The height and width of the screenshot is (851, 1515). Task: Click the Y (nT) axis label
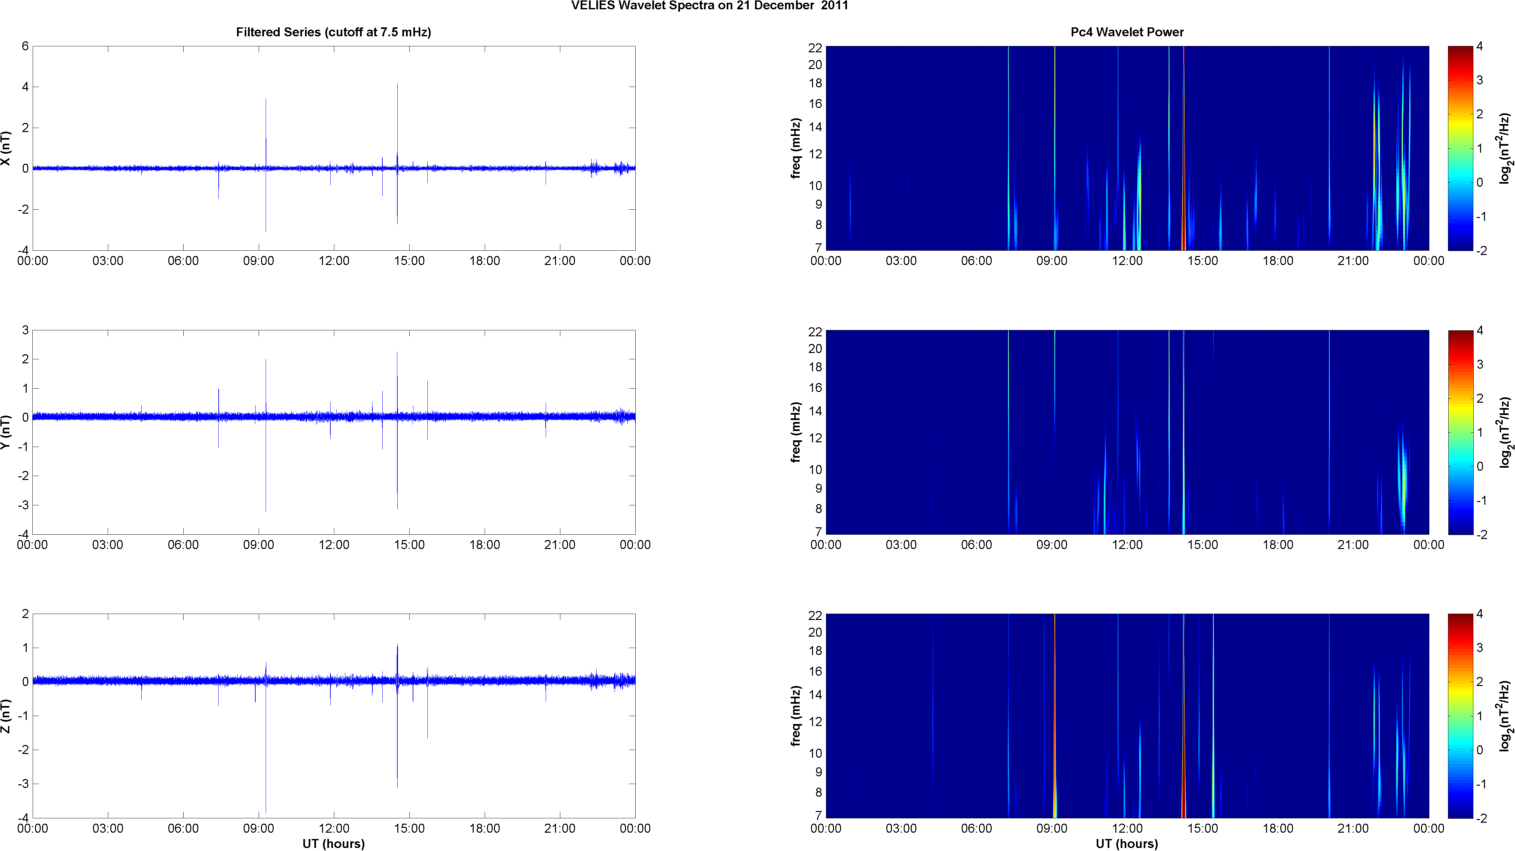(x=6, y=432)
